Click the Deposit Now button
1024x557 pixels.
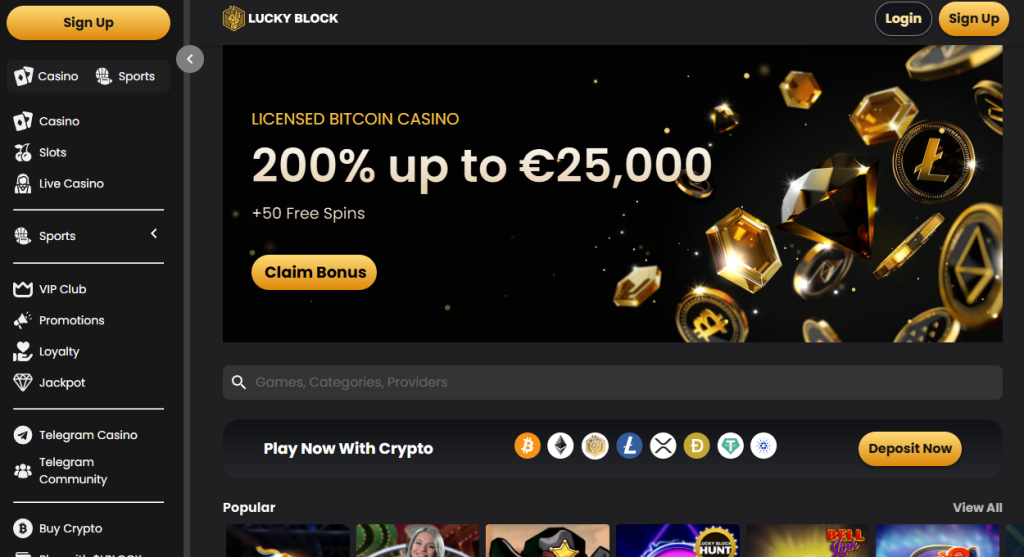910,449
